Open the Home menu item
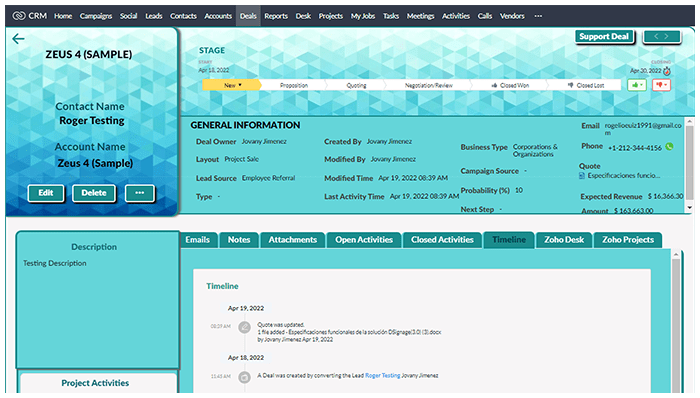 point(63,16)
